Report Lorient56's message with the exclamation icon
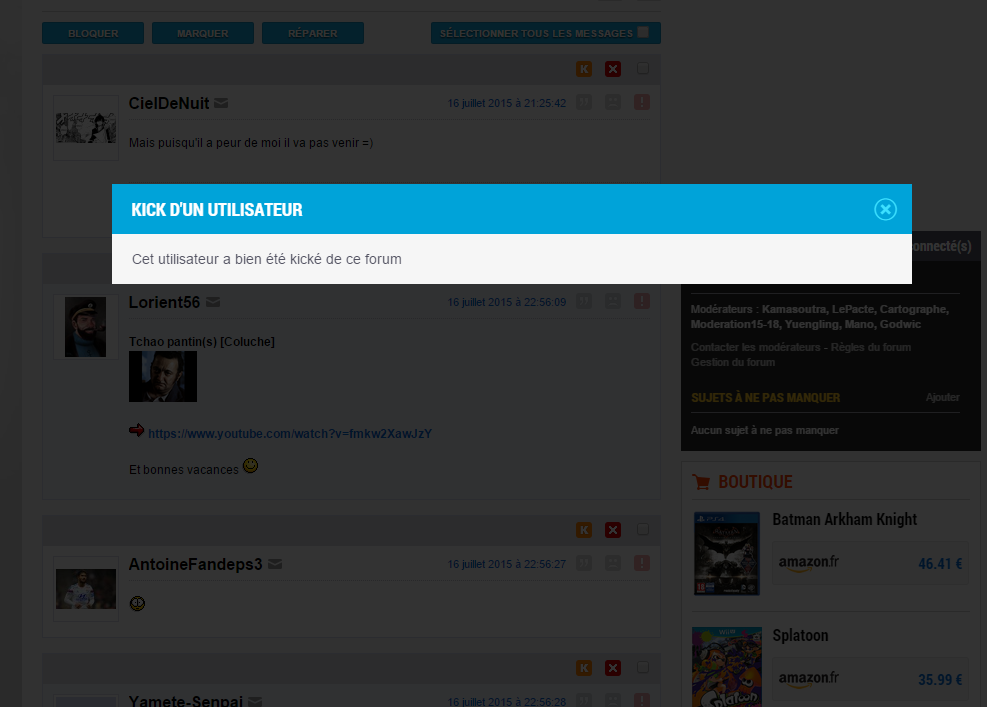 (642, 301)
